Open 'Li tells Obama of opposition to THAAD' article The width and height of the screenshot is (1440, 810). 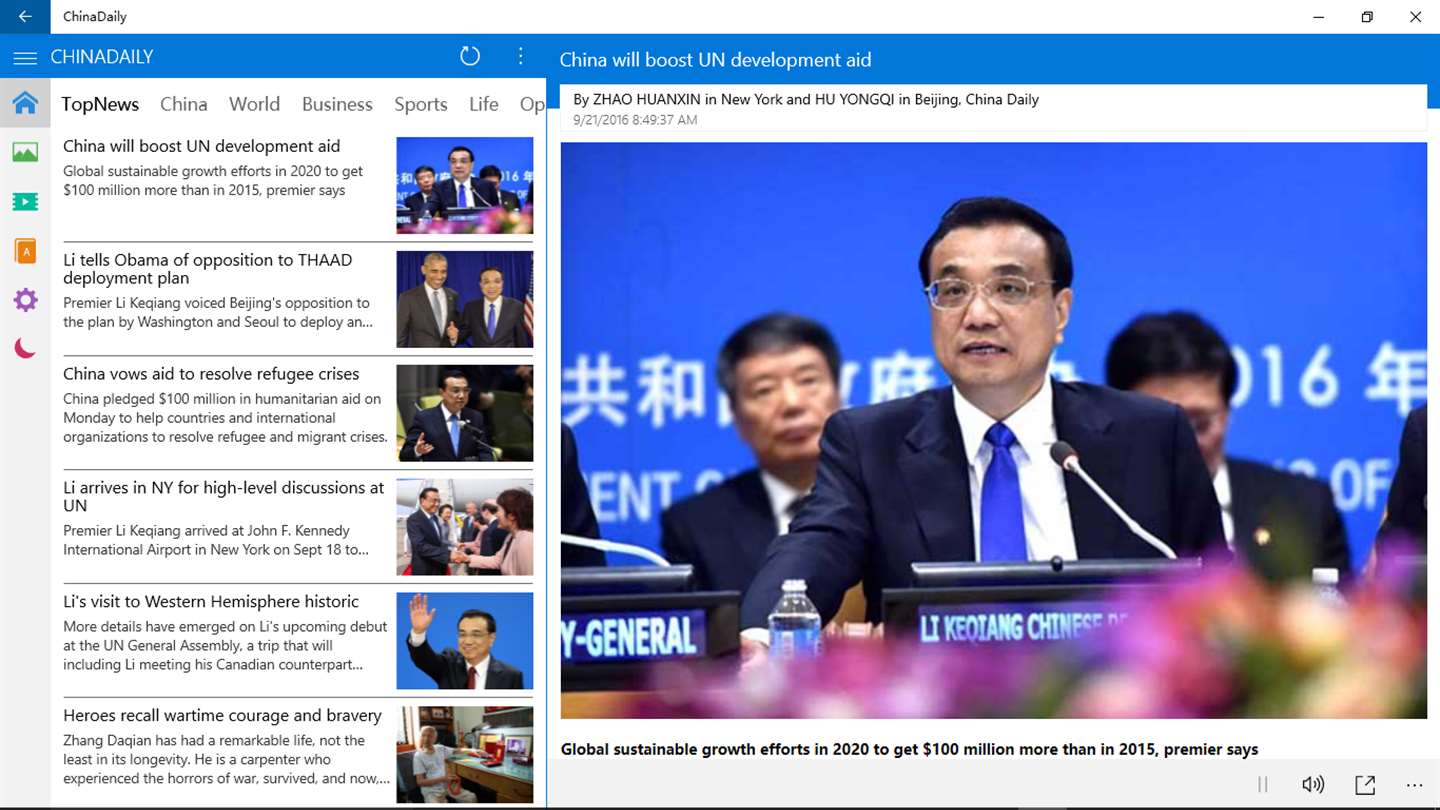click(208, 269)
